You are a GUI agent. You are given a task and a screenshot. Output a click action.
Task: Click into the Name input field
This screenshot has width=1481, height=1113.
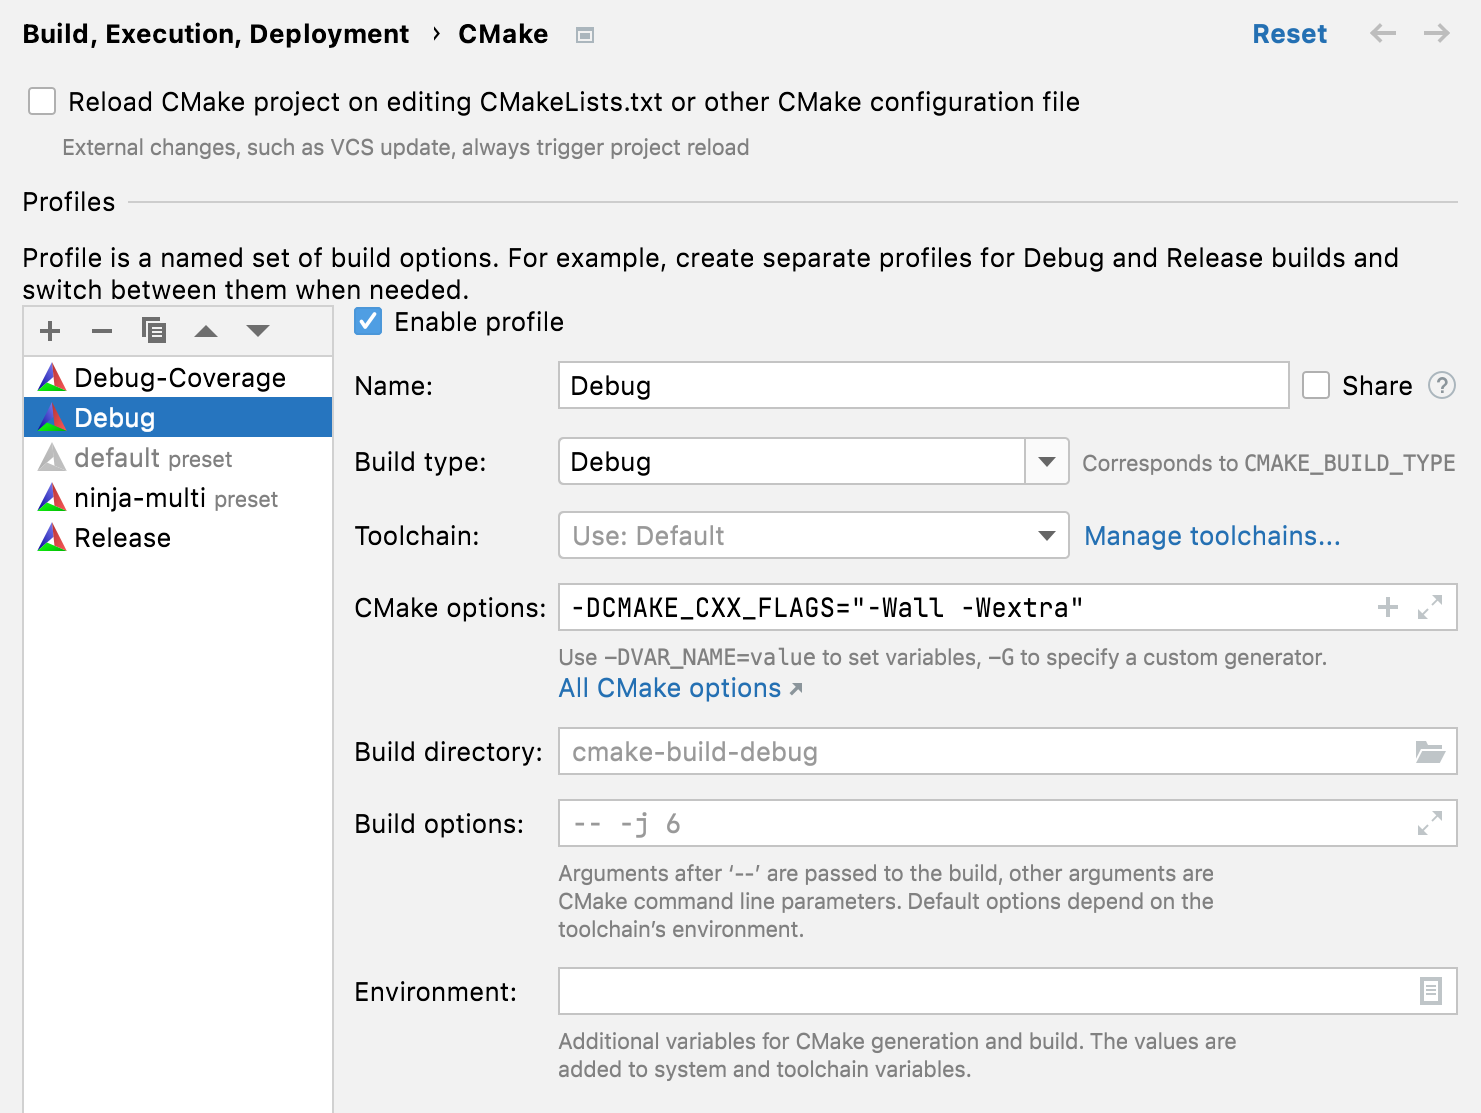pos(923,385)
